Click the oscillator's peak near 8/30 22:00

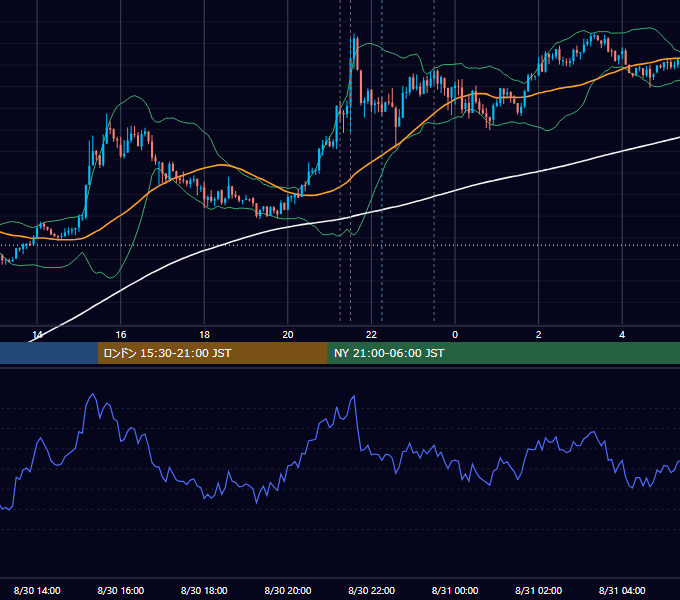[354, 396]
